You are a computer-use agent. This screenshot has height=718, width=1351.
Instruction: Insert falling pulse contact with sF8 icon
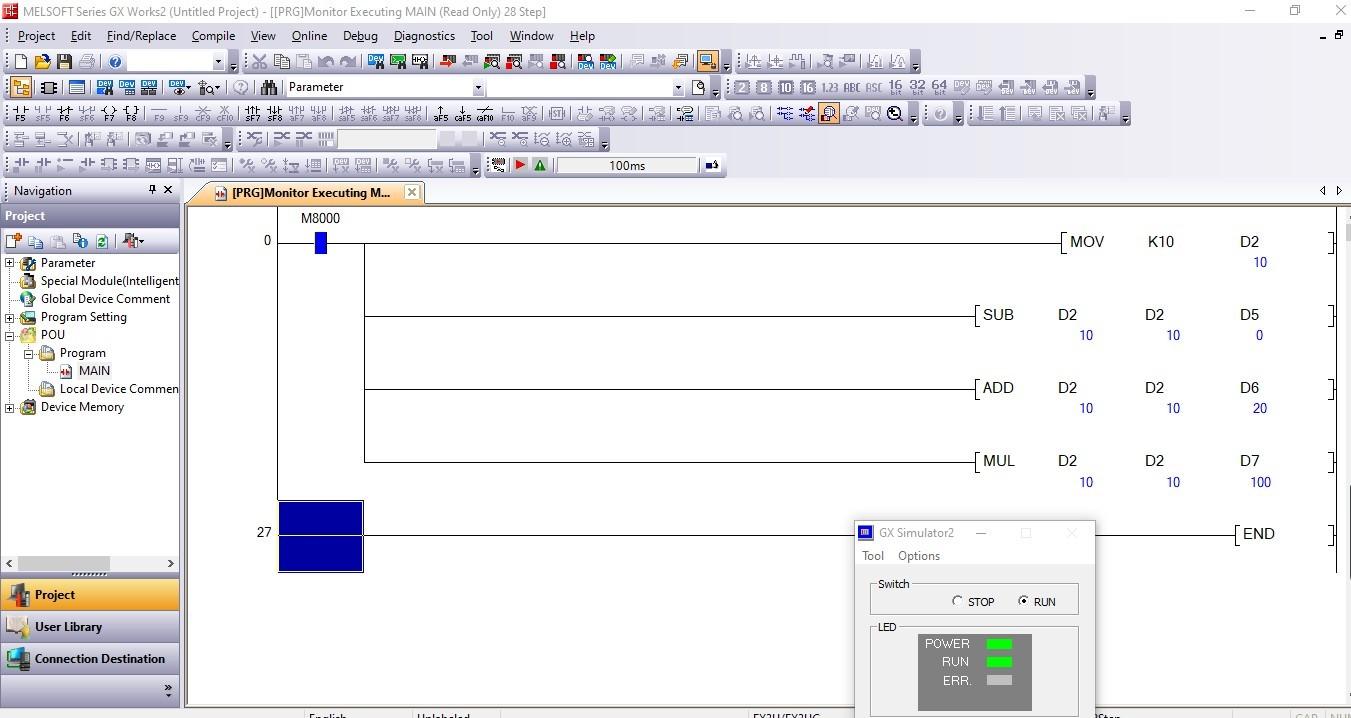click(275, 114)
